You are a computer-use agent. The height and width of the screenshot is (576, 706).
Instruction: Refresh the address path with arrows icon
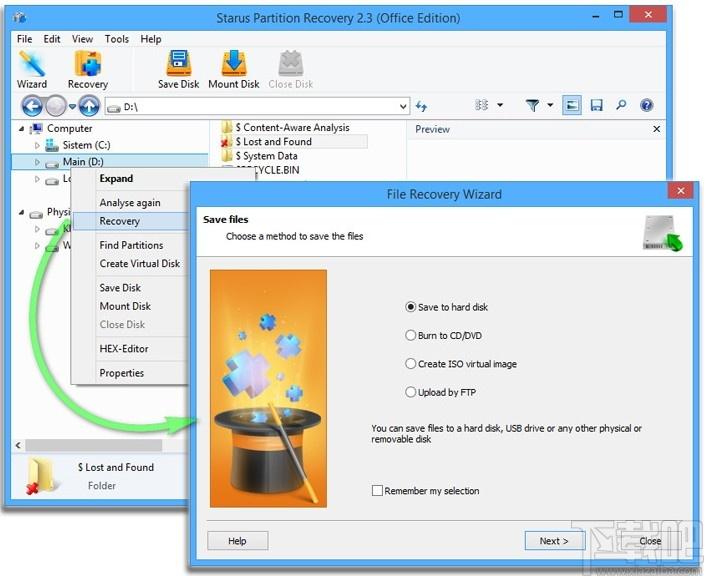point(421,106)
